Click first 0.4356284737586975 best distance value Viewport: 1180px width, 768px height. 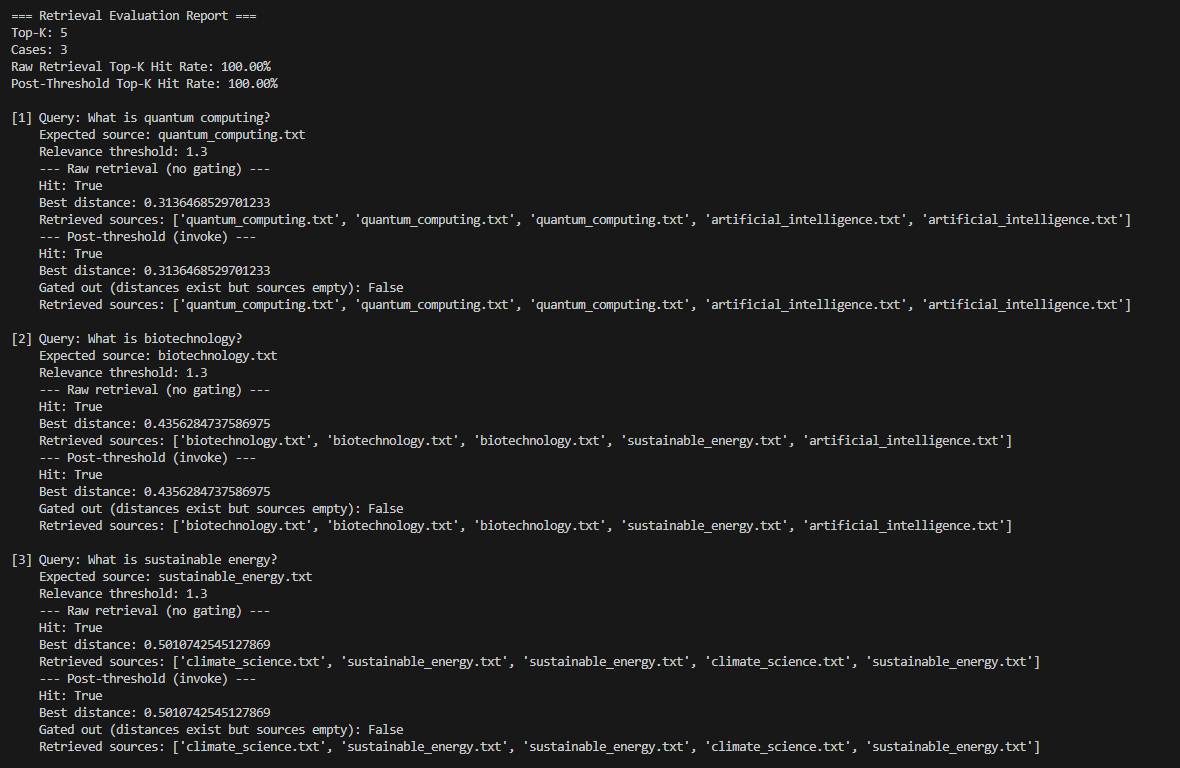click(x=207, y=423)
